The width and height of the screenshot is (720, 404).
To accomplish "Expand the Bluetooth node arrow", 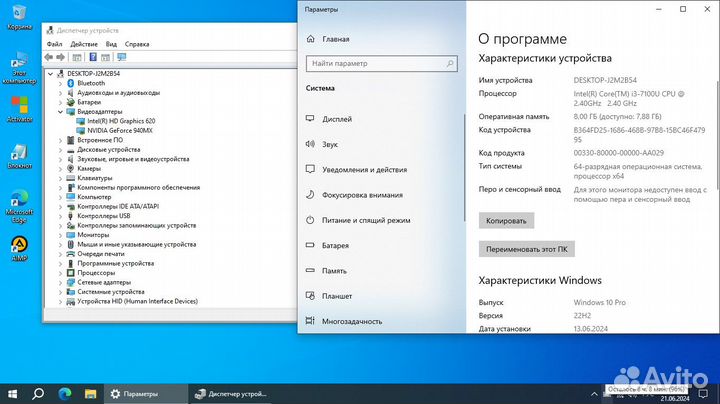I will [60, 83].
